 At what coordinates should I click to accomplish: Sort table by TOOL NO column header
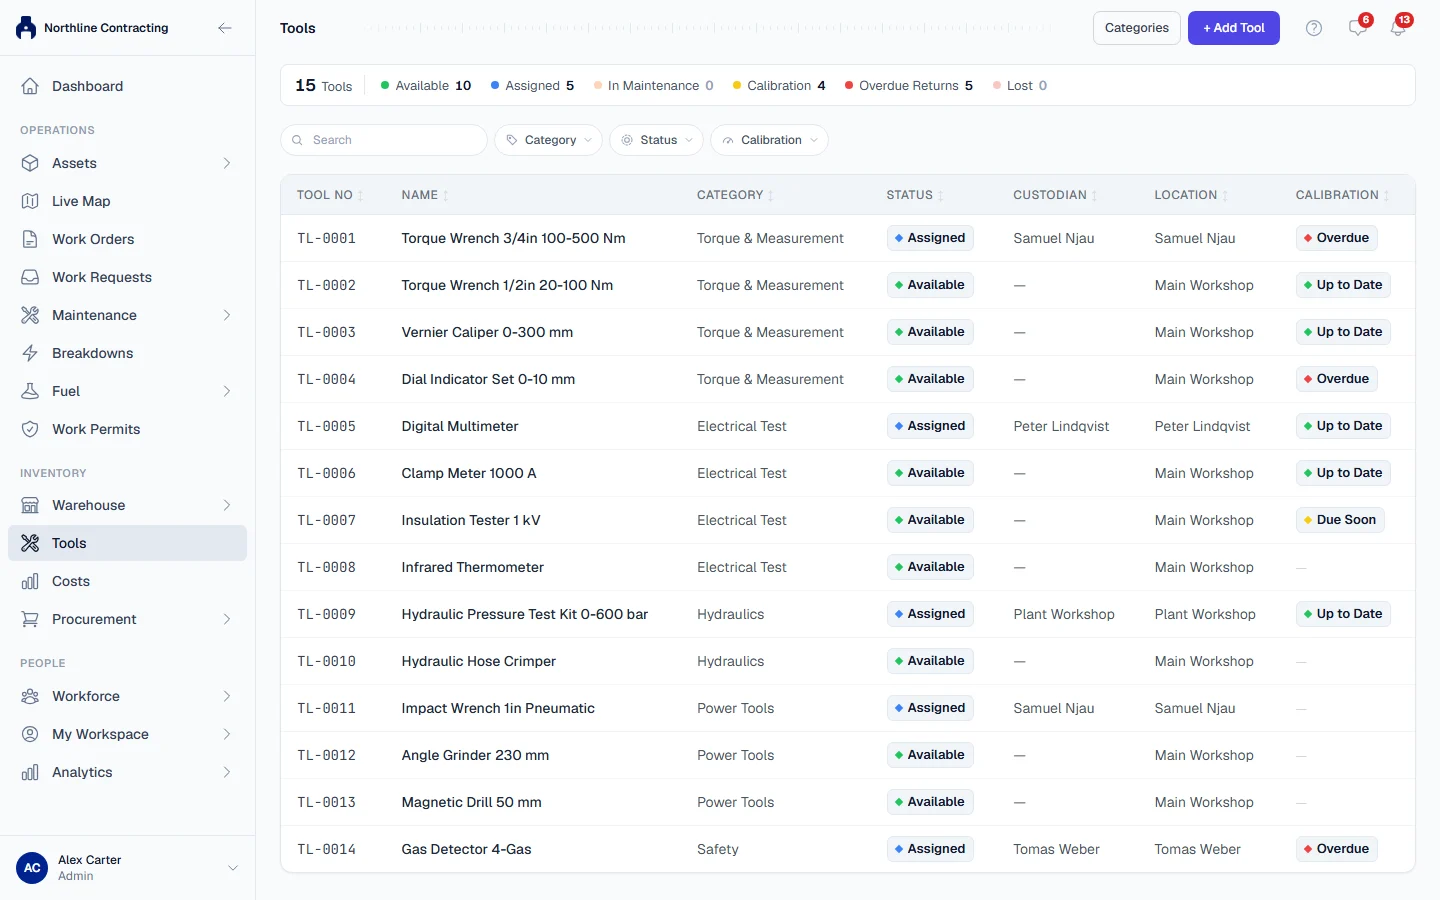pos(330,195)
